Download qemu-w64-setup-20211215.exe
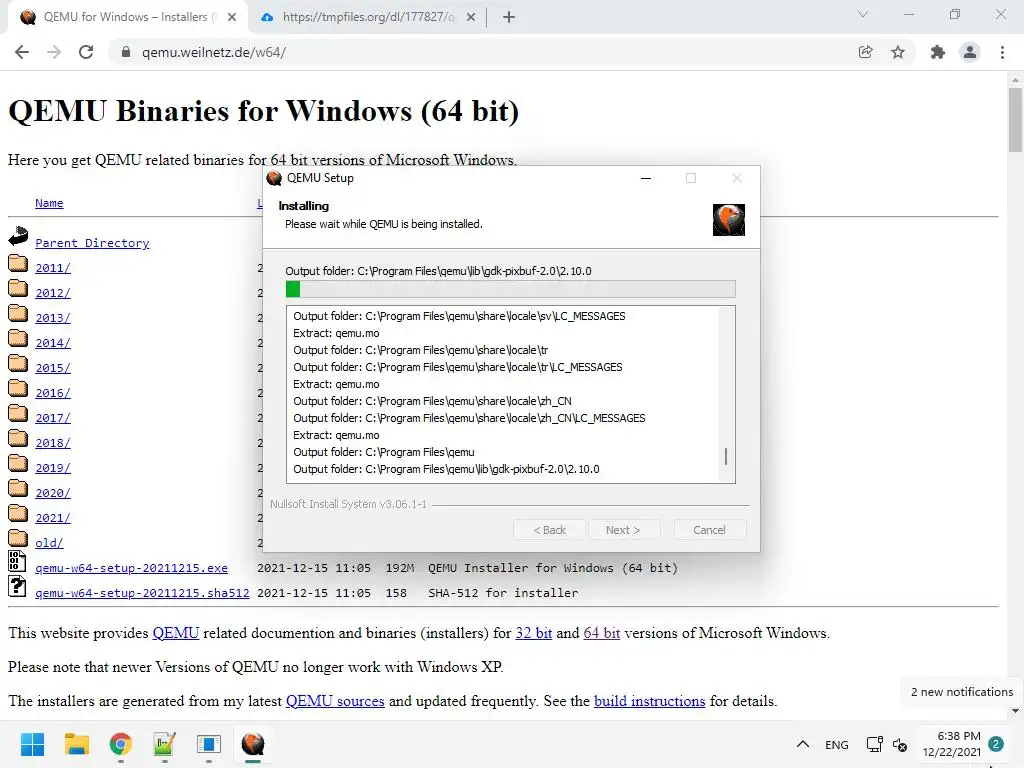 click(131, 568)
